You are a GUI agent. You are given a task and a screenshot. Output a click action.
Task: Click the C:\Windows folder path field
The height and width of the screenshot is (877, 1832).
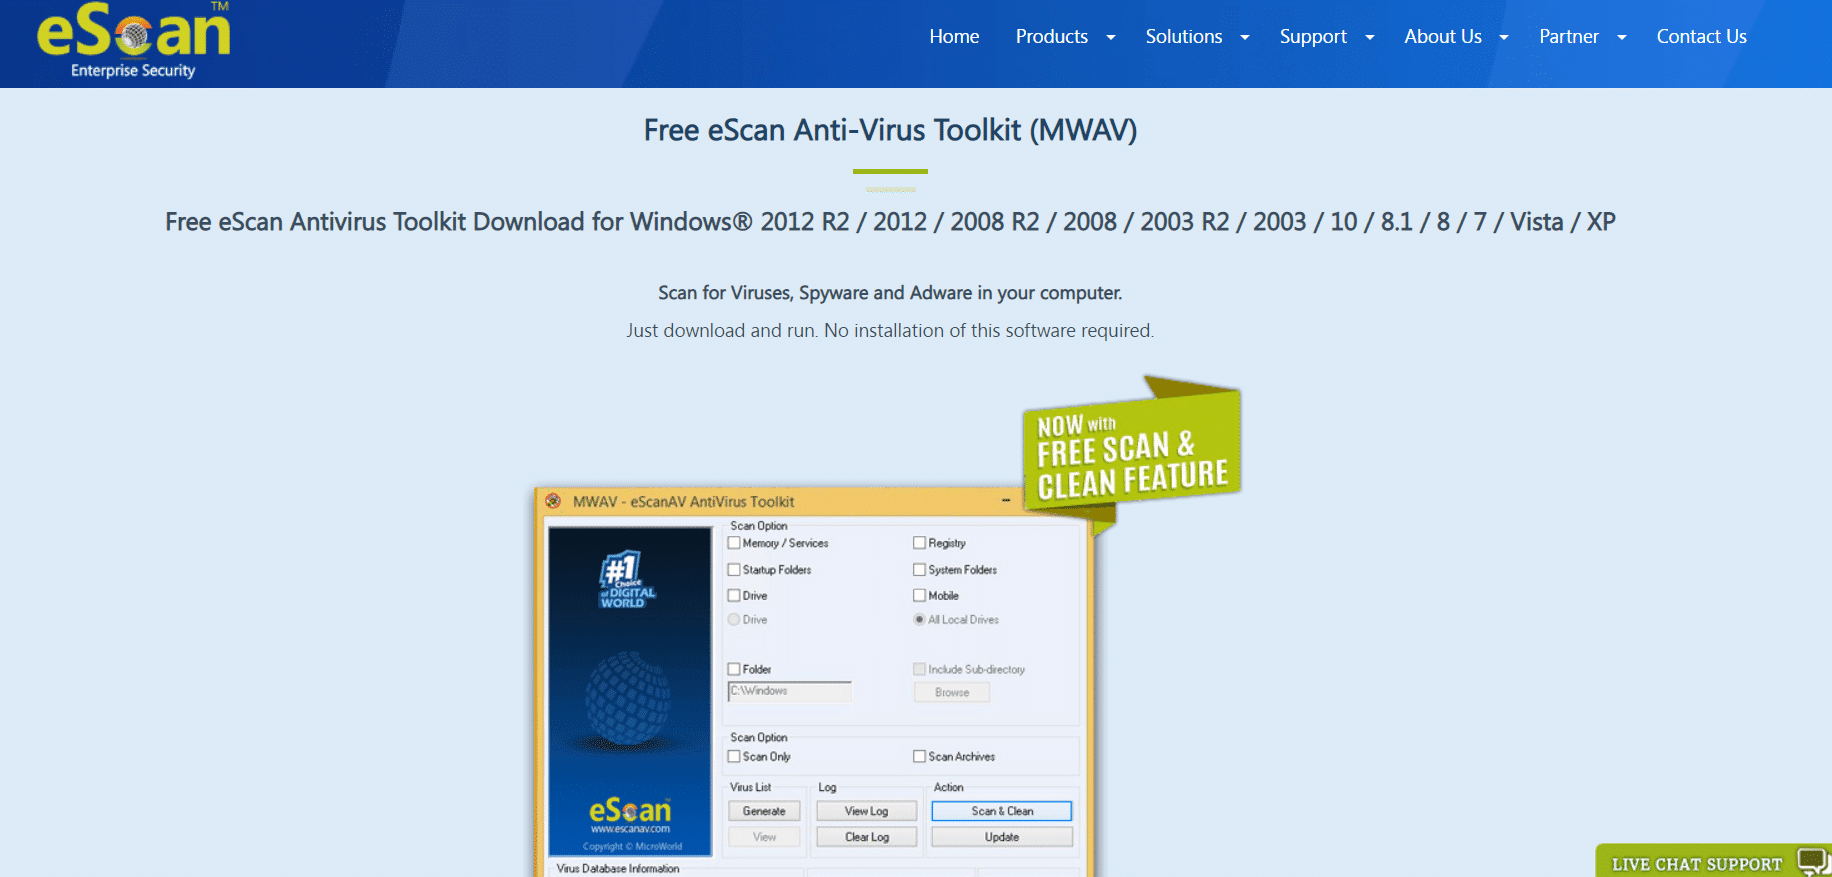[x=789, y=691]
